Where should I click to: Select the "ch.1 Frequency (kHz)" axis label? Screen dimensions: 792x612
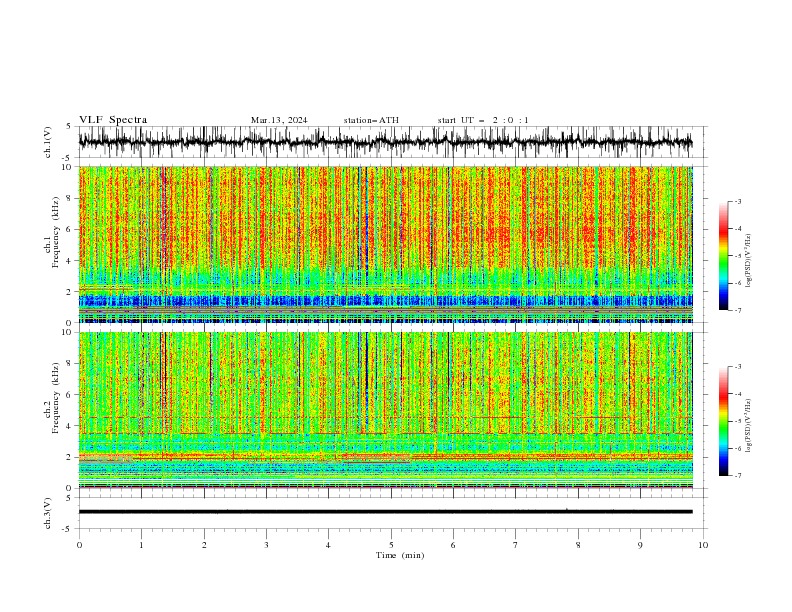click(52, 230)
